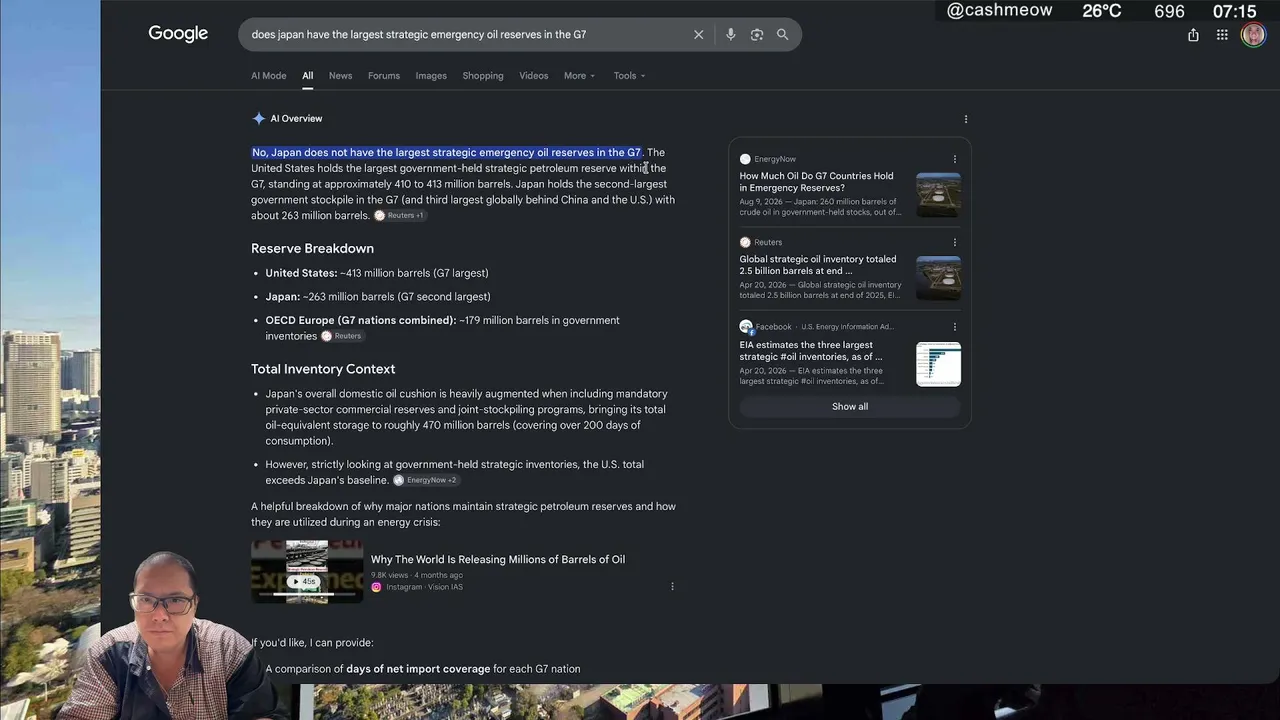The height and width of the screenshot is (720, 1280).
Task: Switch to the Forums tab
Action: pos(384,76)
